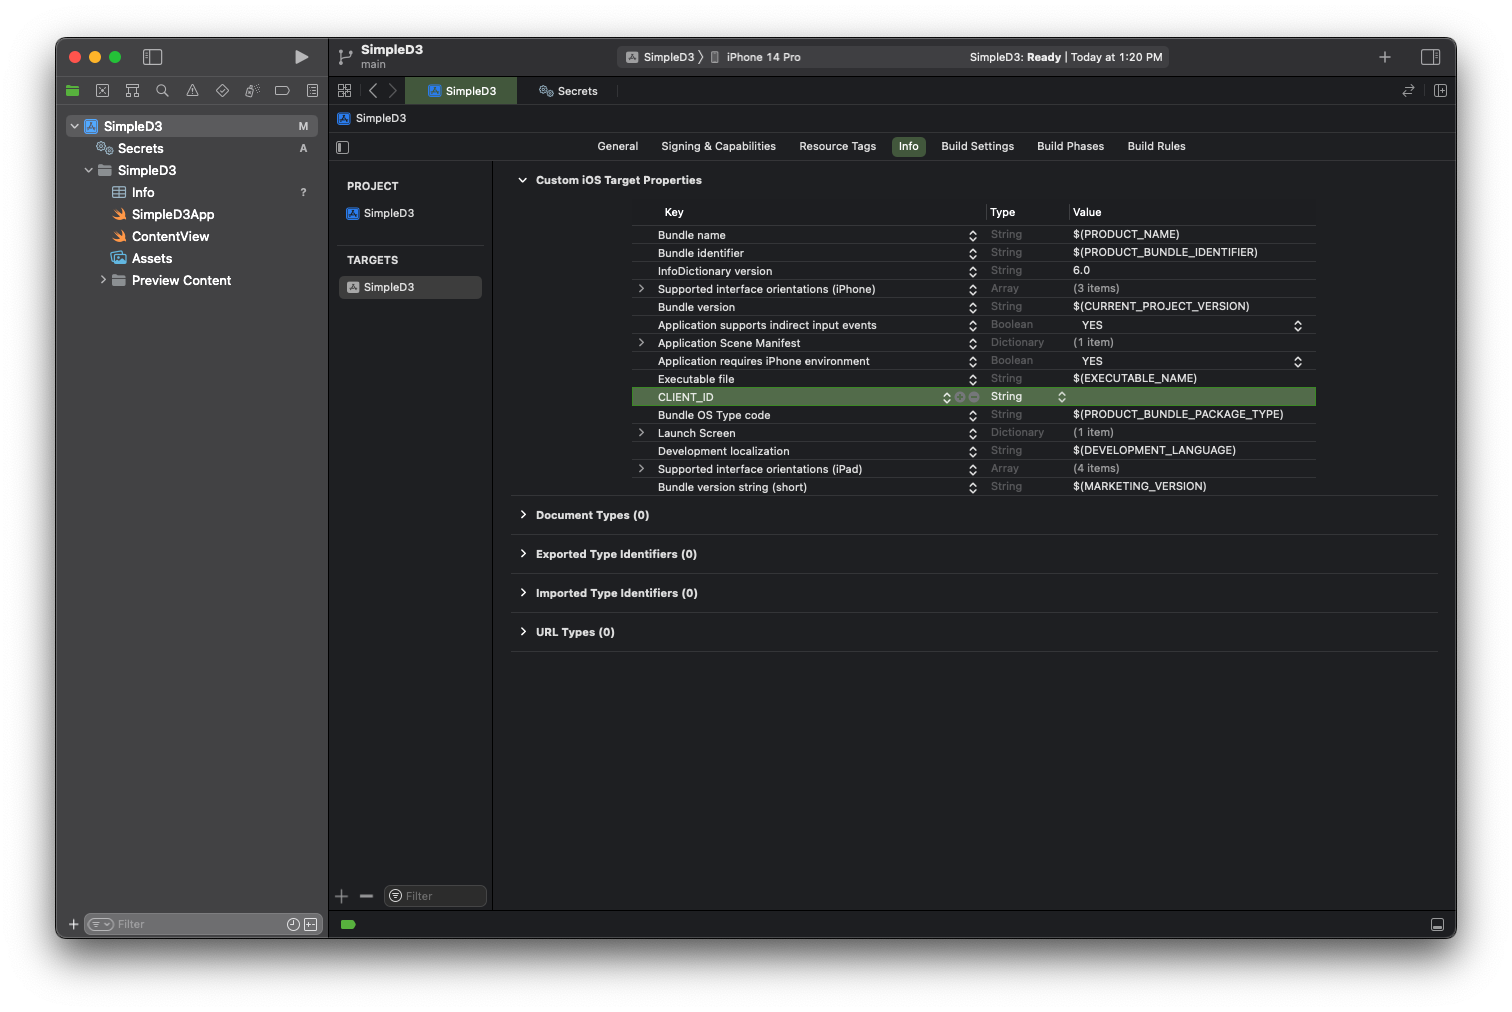Delete the CLIENT_ID row
The width and height of the screenshot is (1512, 1012).
click(974, 397)
